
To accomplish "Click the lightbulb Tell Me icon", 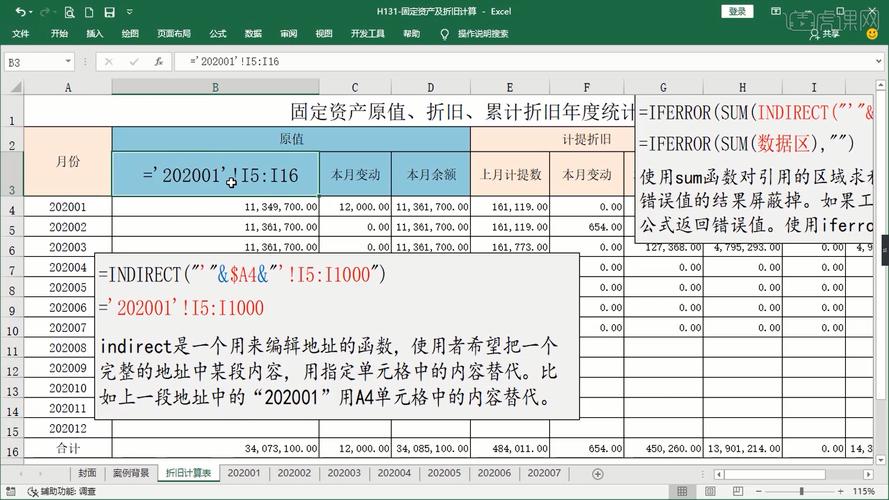I will pyautogui.click(x=444, y=34).
